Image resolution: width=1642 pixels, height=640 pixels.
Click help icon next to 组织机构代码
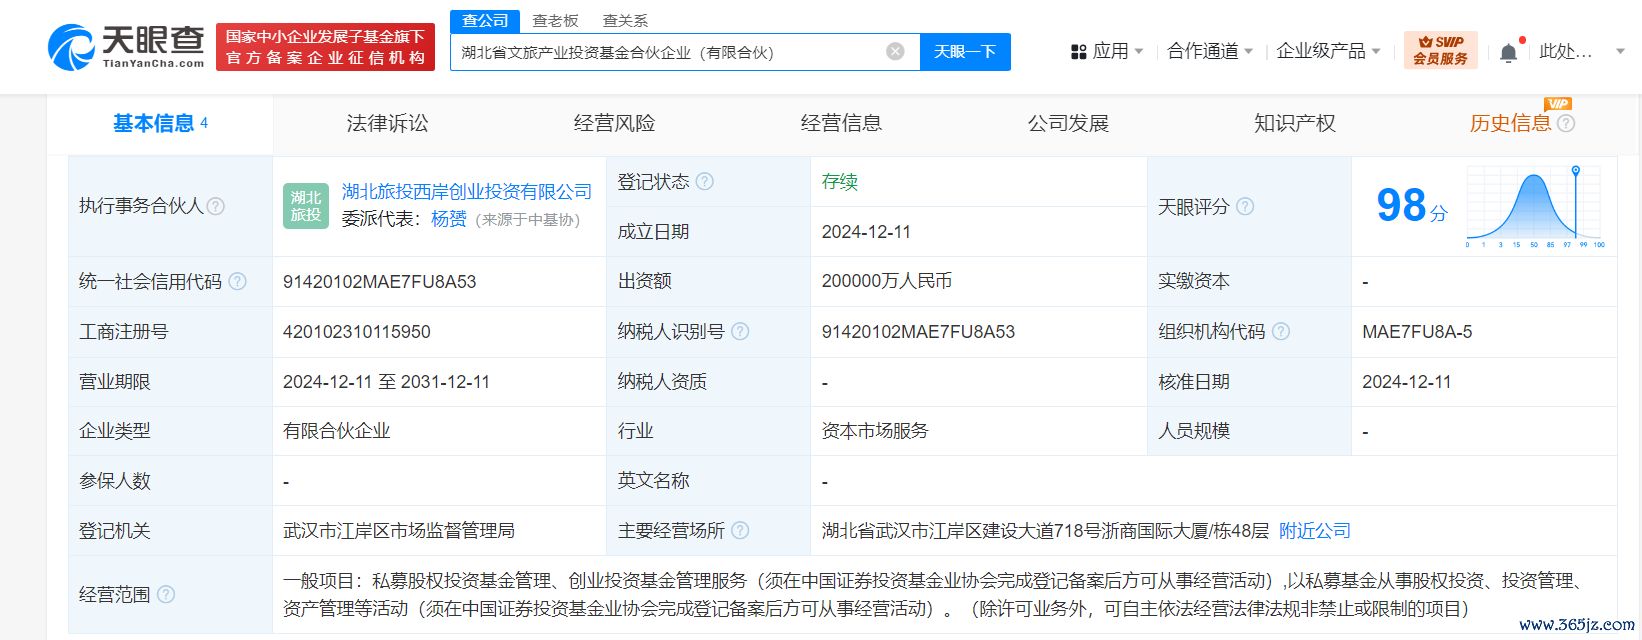point(1281,331)
